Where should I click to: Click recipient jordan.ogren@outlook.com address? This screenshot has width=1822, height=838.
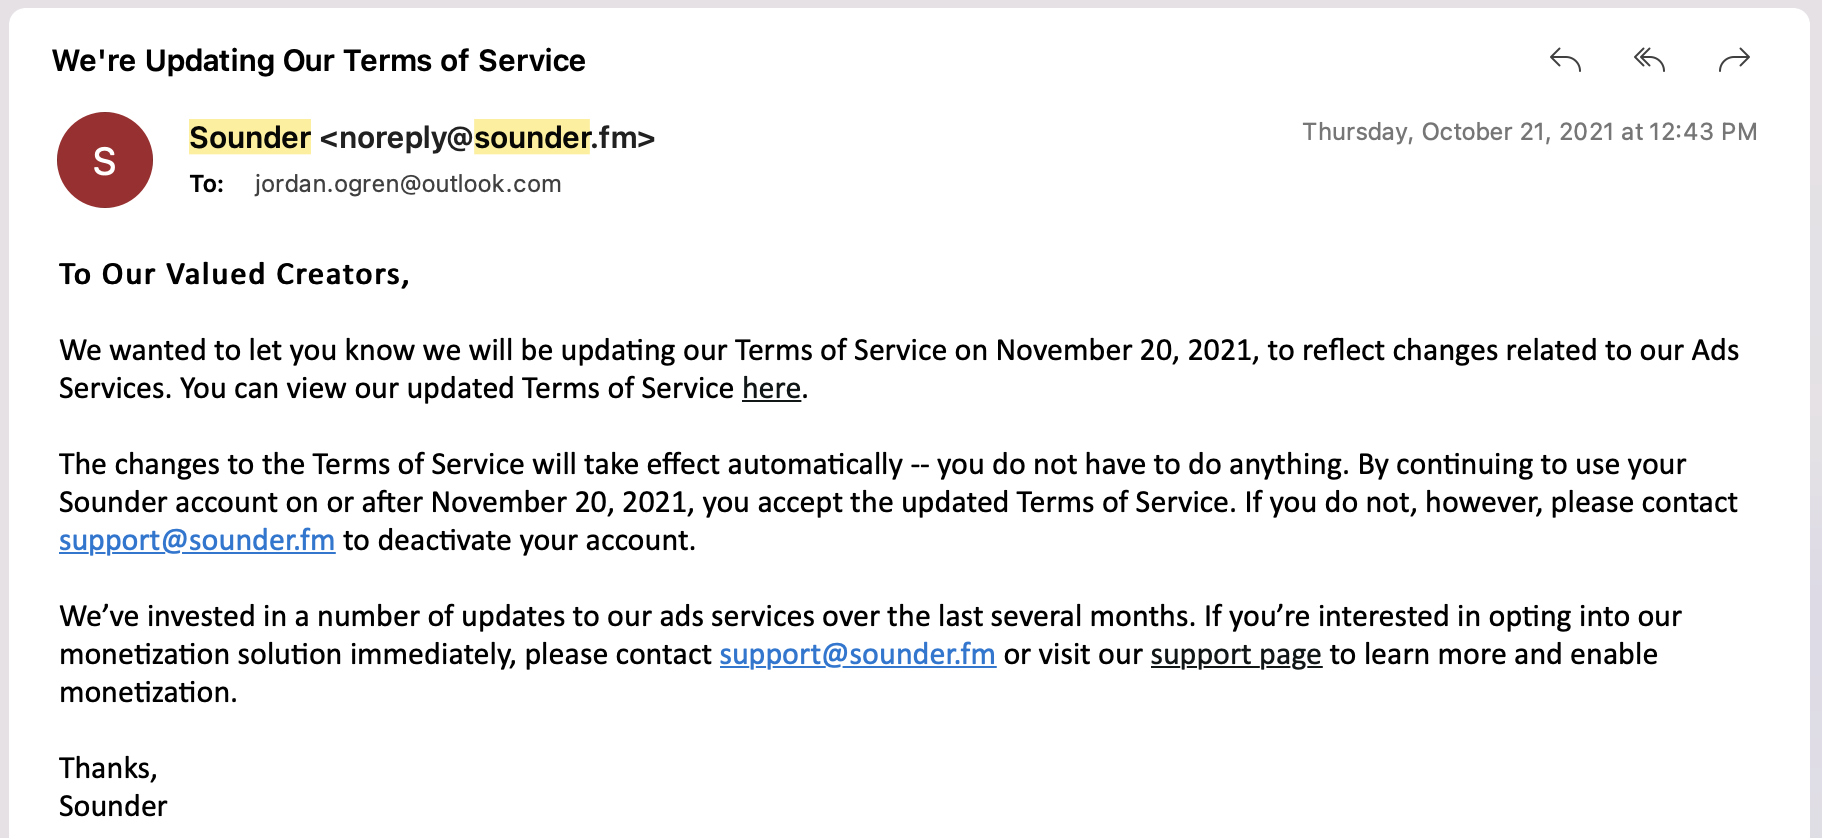pos(408,184)
